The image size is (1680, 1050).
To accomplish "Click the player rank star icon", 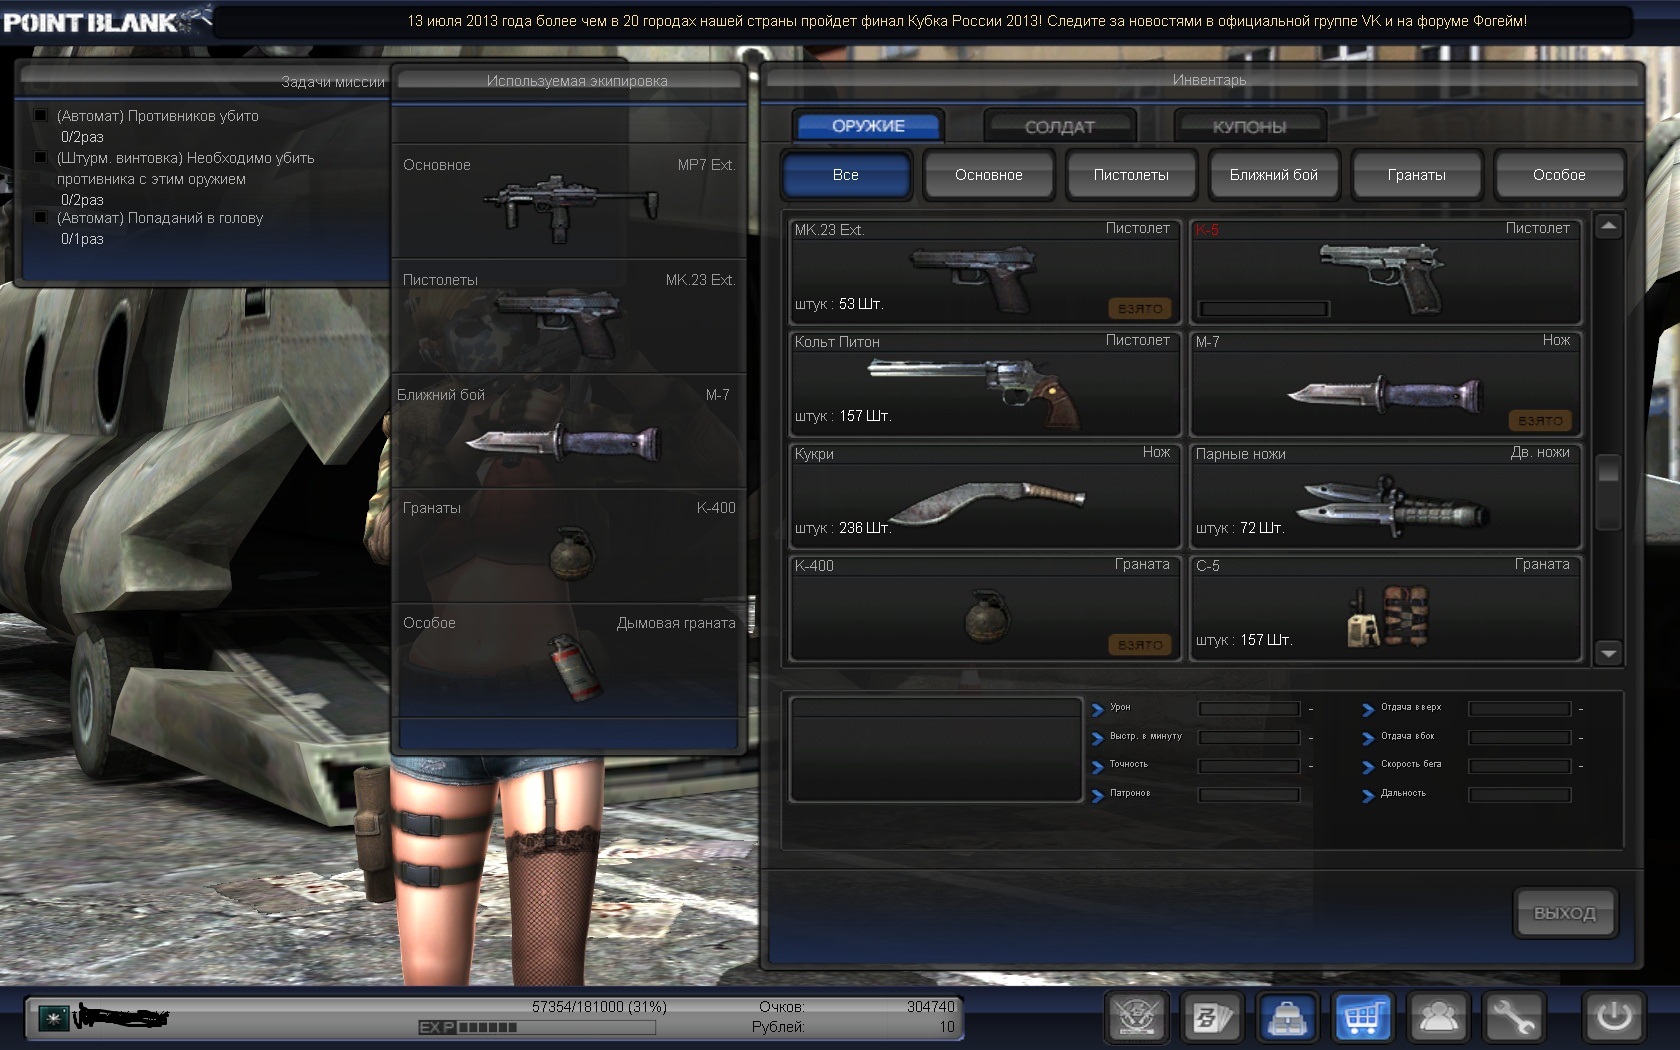I will coord(52,1018).
